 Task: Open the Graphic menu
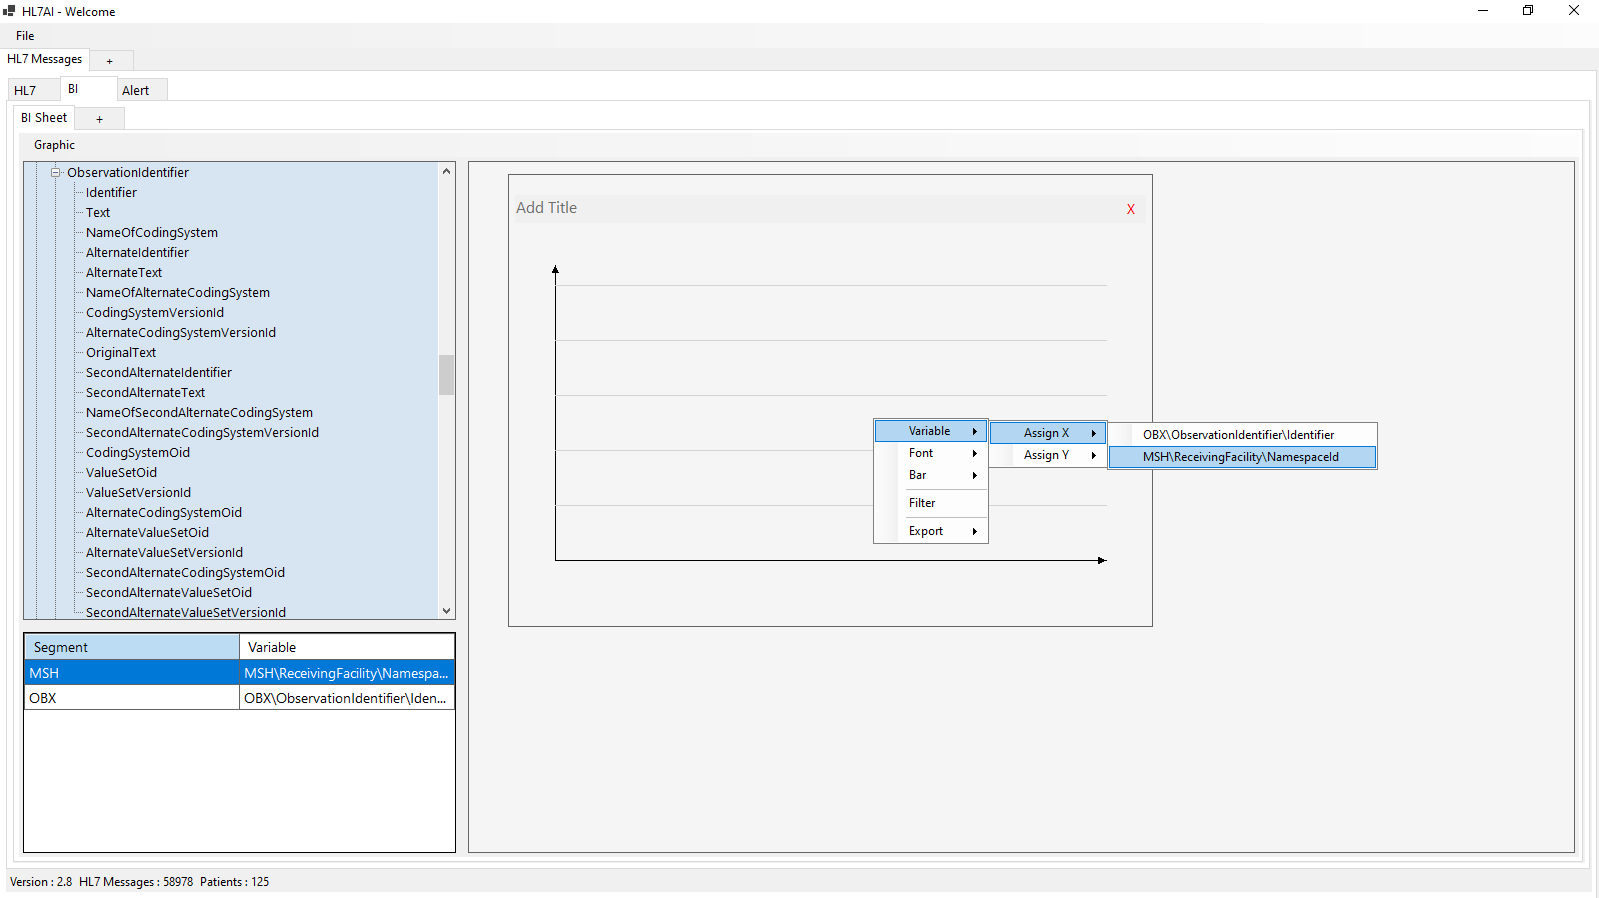pyautogui.click(x=54, y=145)
